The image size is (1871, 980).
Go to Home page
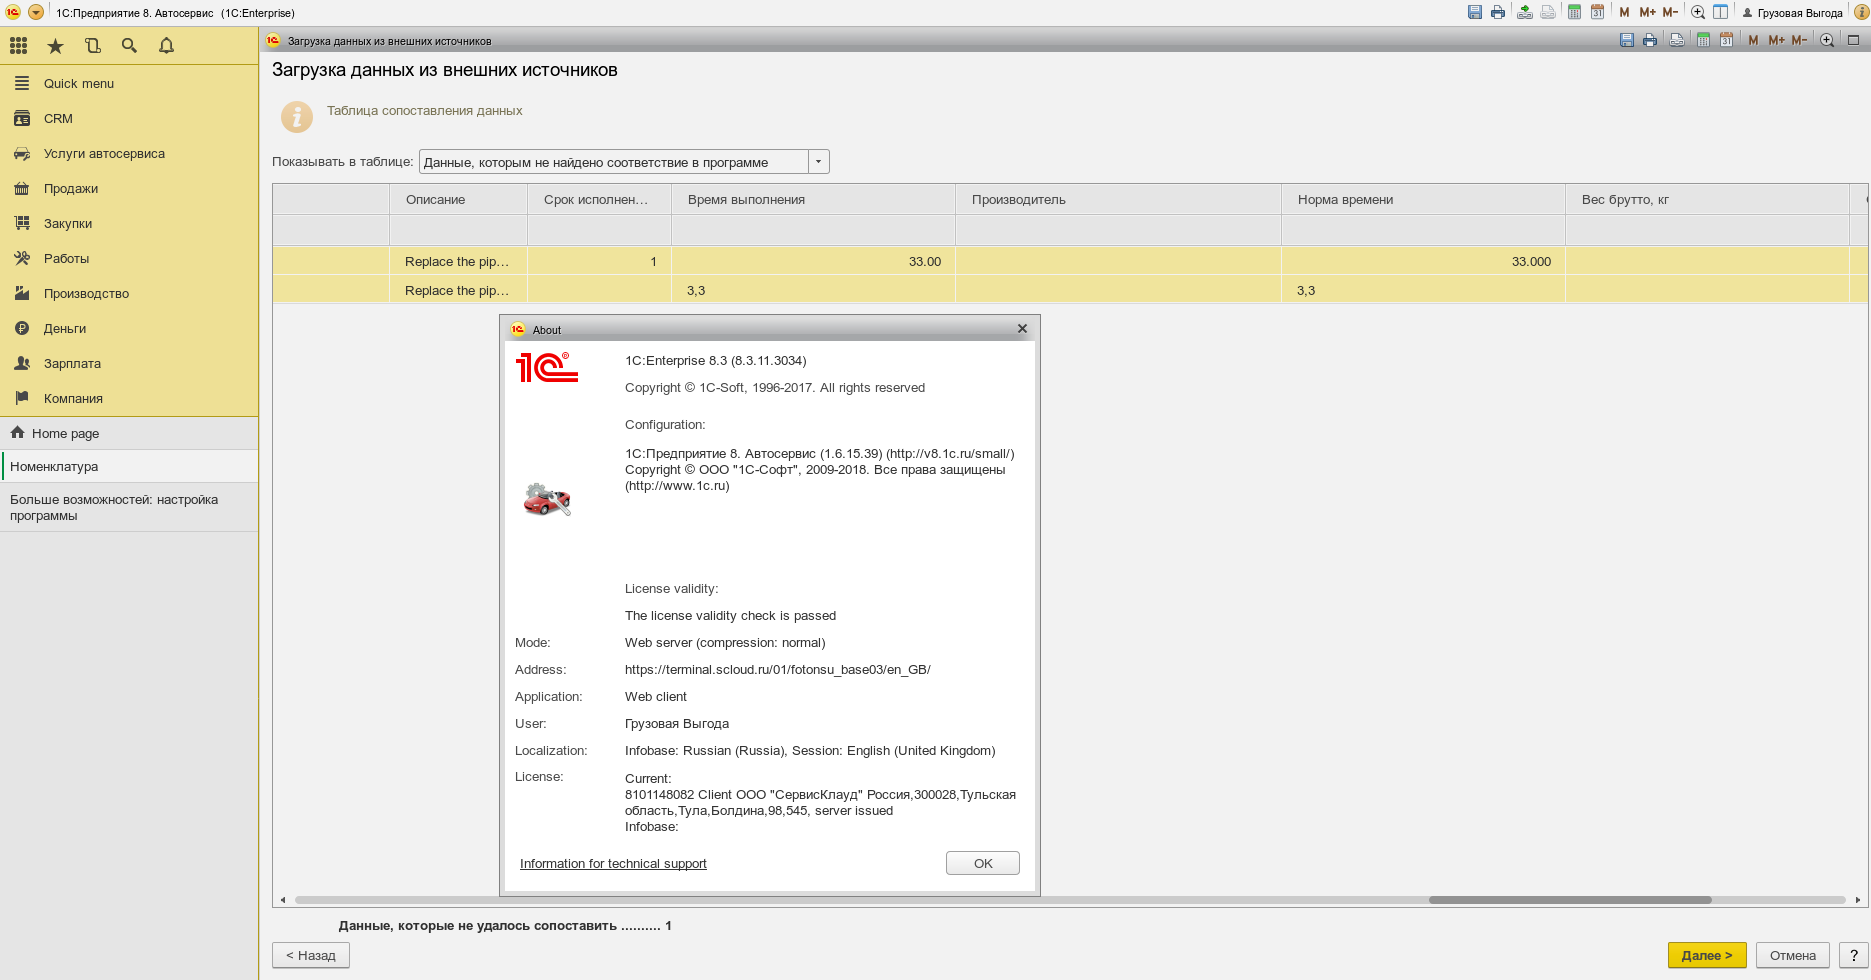[129, 433]
